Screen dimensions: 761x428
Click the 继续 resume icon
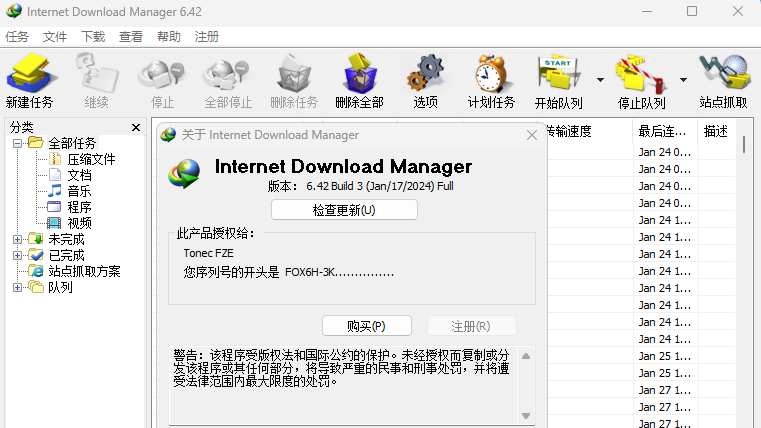97,73
